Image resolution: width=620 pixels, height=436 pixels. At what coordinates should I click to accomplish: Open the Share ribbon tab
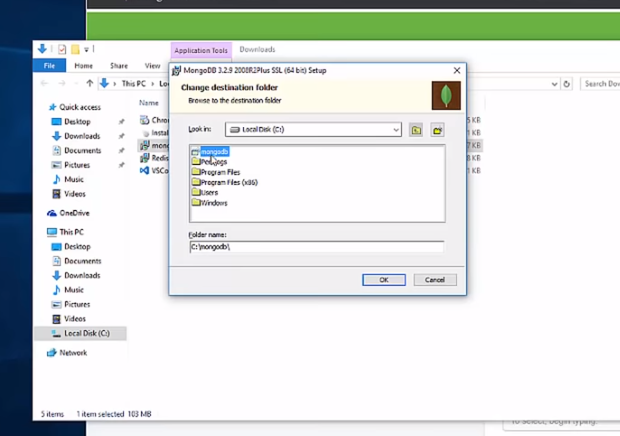point(119,66)
